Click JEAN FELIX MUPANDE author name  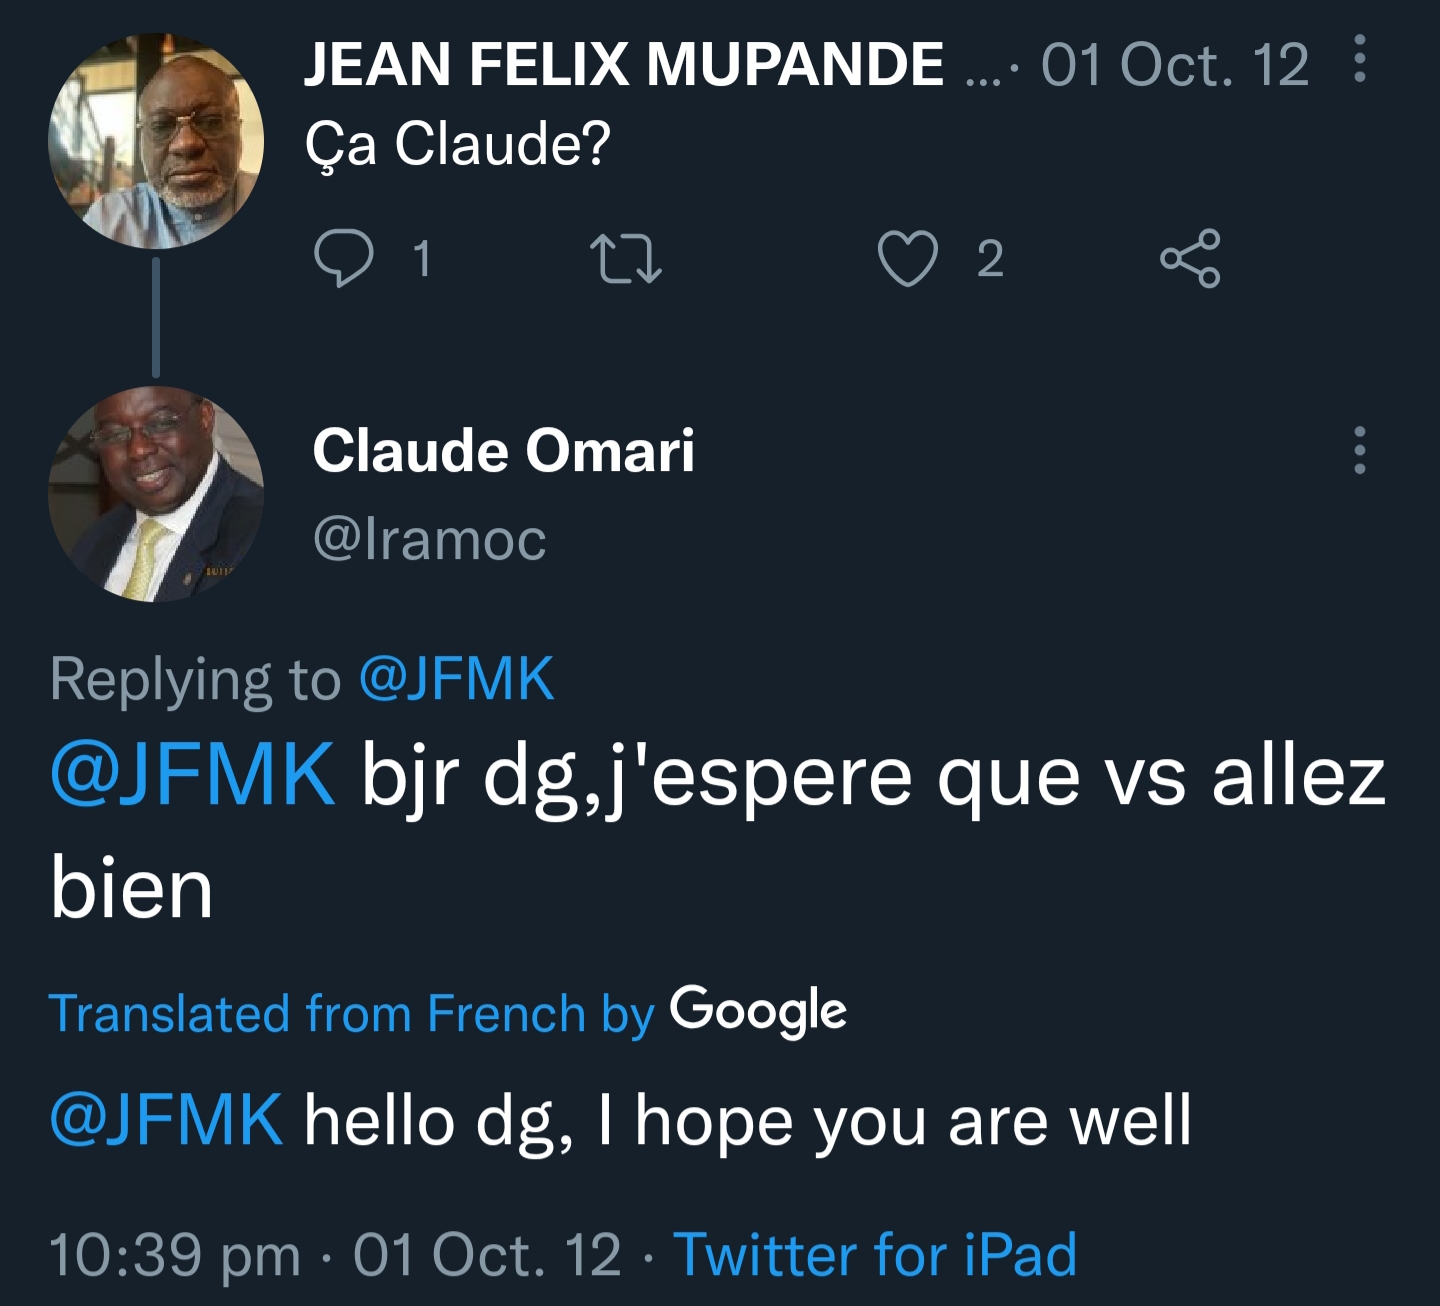623,64
